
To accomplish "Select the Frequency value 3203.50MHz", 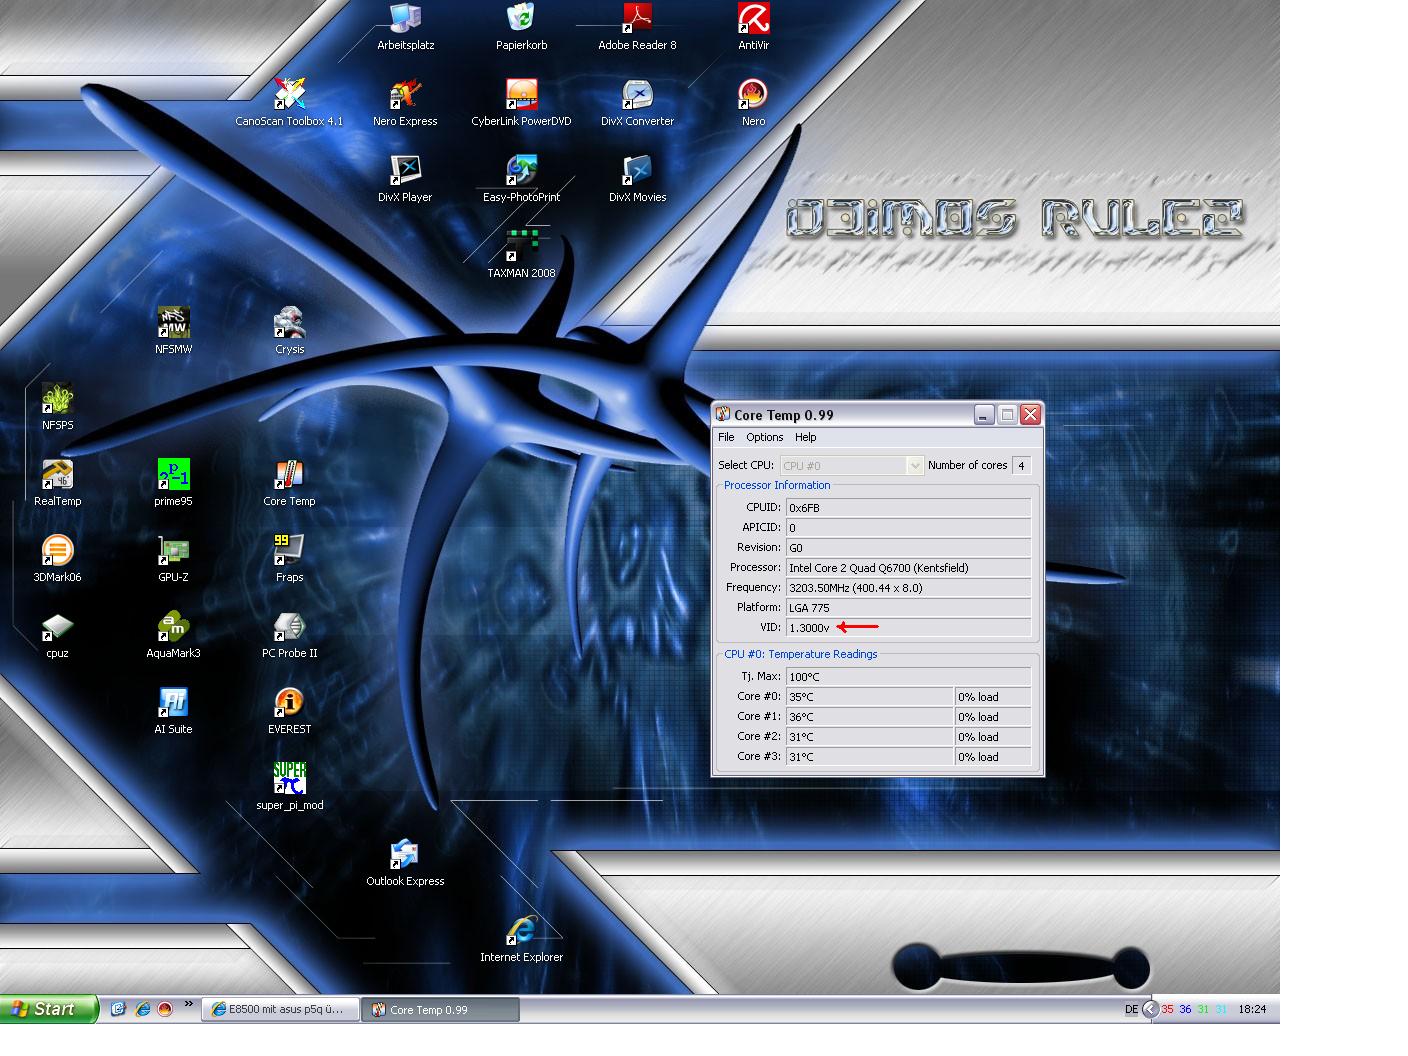I will tap(908, 588).
